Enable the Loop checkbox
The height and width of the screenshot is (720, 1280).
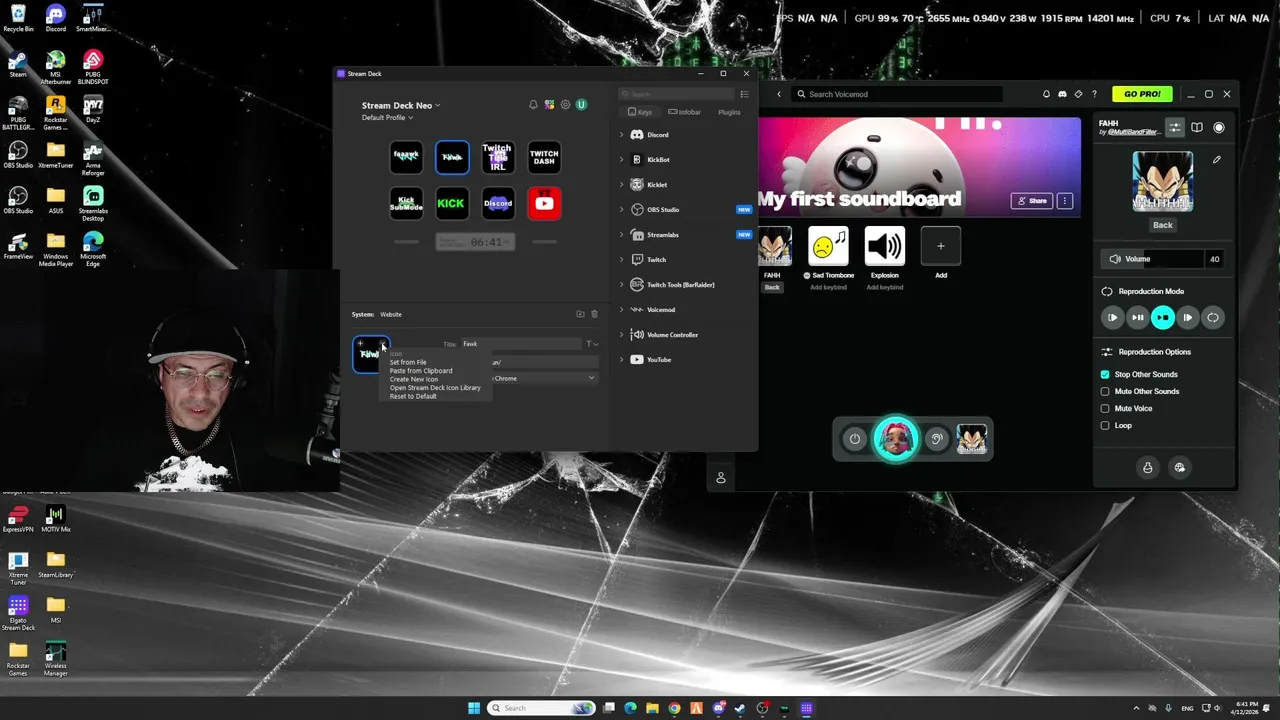point(1105,425)
